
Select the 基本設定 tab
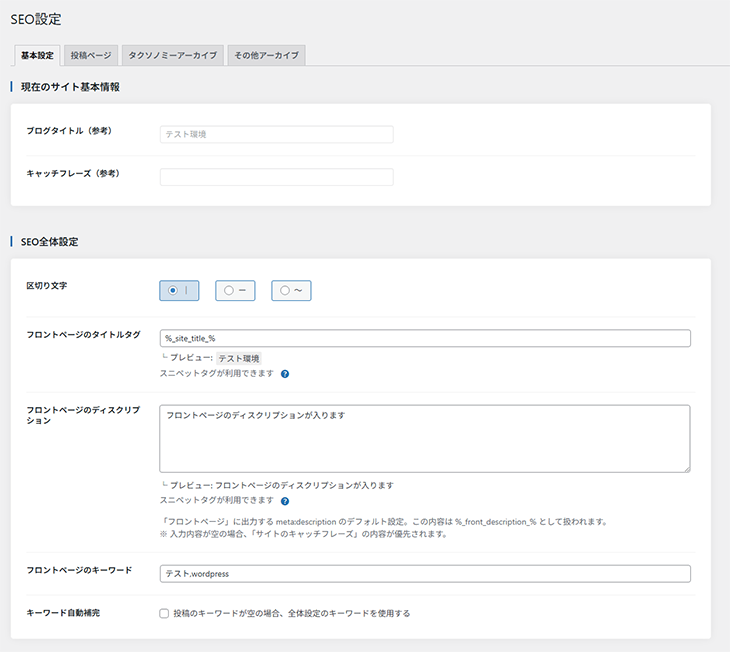(38, 55)
